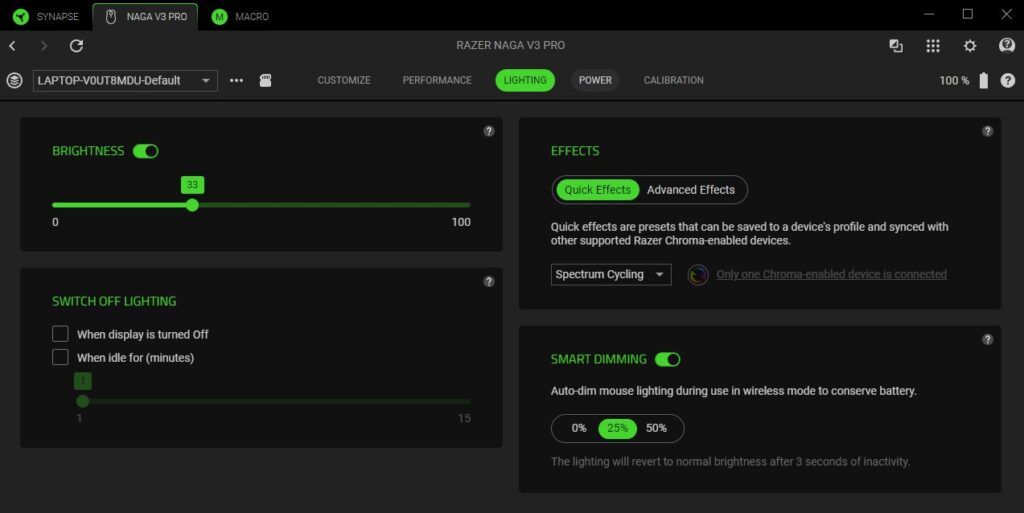The width and height of the screenshot is (1024, 513).
Task: Open the Customize tab
Action: [x=344, y=80]
